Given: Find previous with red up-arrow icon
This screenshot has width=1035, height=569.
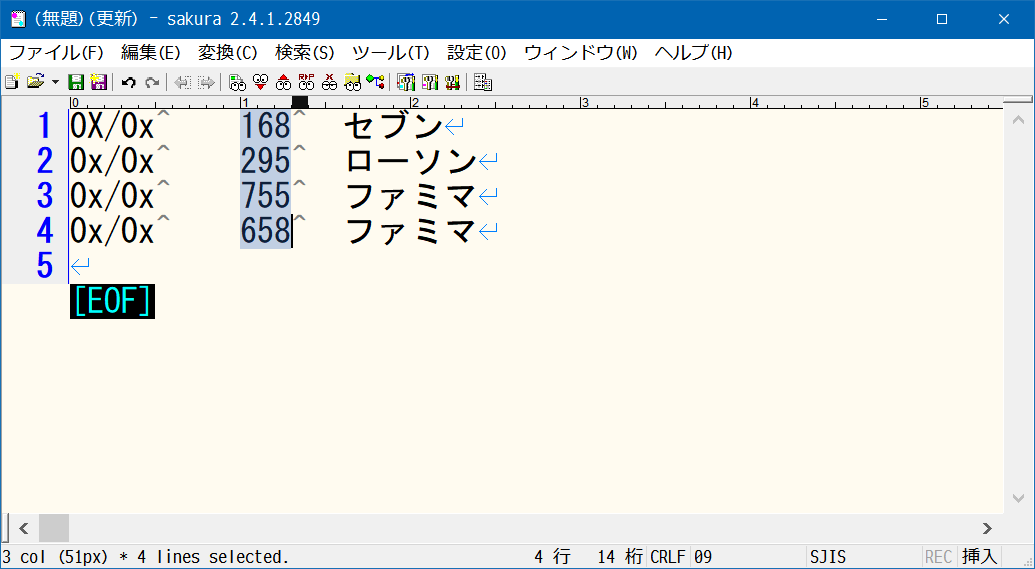Looking at the screenshot, I should tap(284, 82).
